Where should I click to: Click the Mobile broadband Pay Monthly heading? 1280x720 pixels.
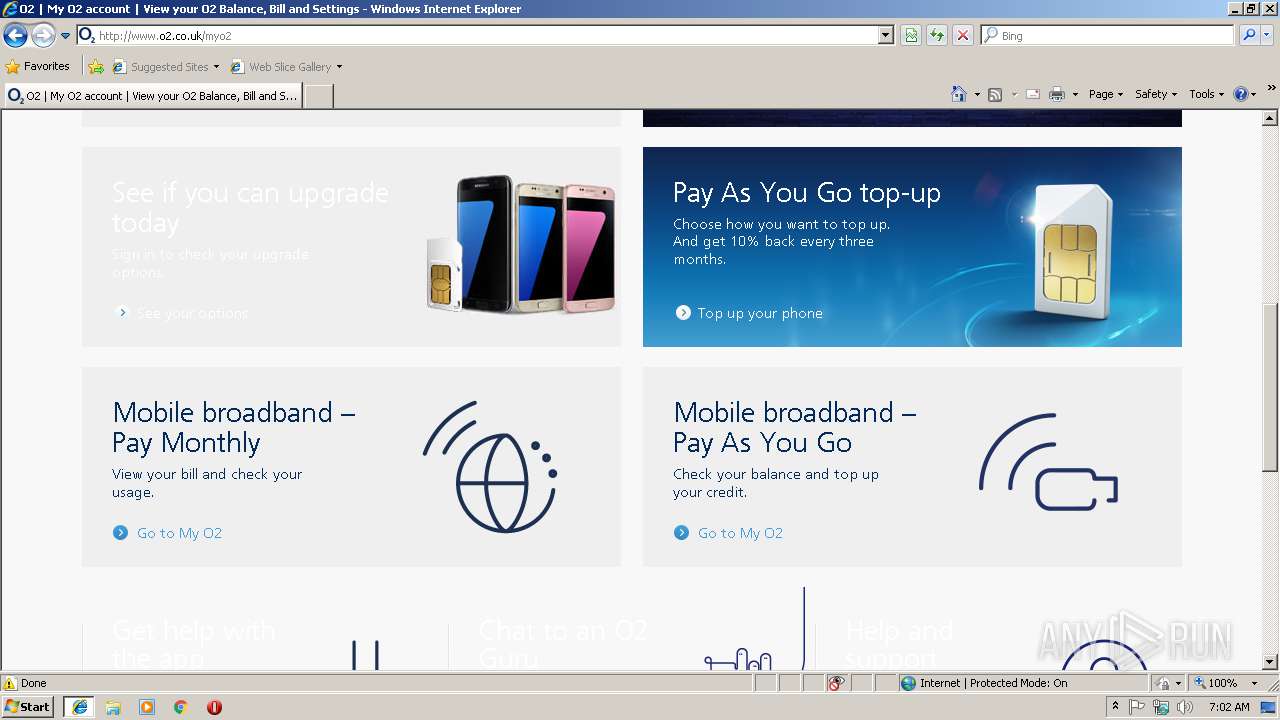click(x=234, y=427)
